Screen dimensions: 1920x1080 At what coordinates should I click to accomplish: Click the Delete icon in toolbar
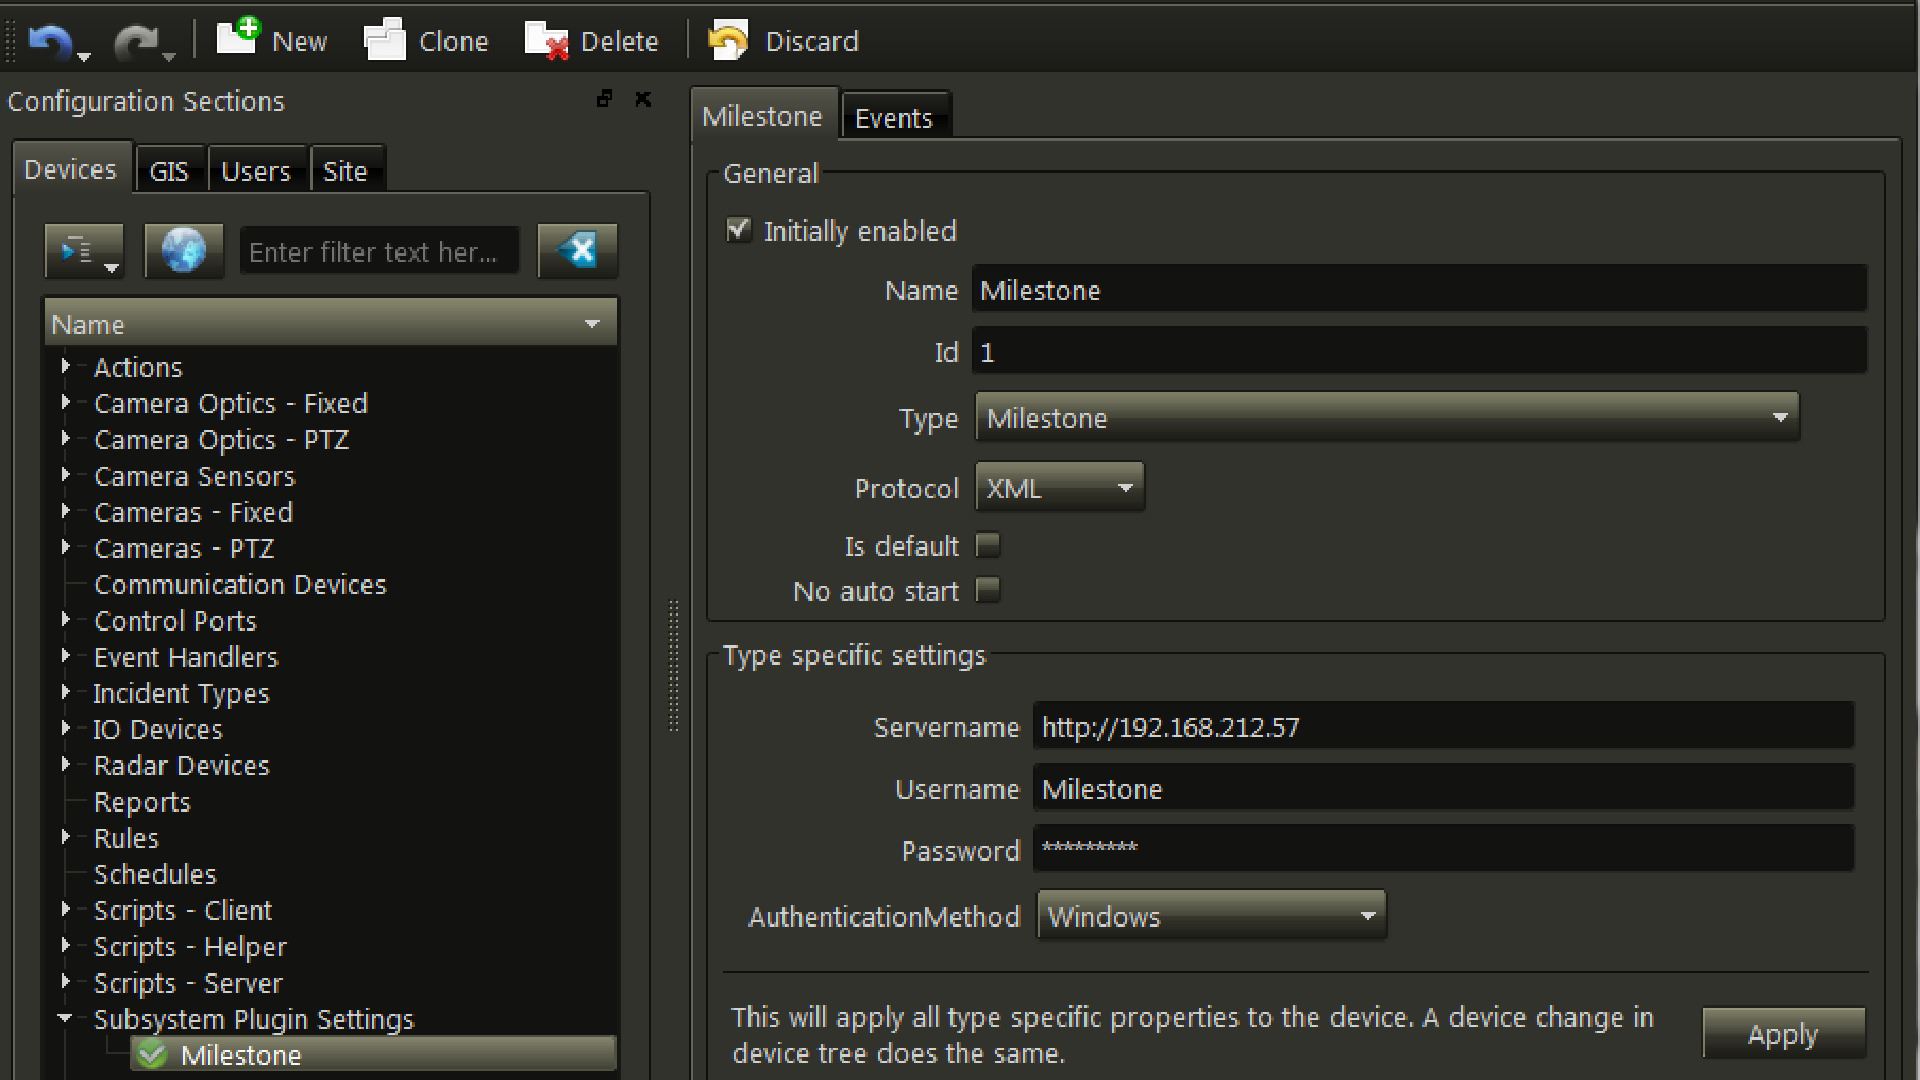coord(546,41)
